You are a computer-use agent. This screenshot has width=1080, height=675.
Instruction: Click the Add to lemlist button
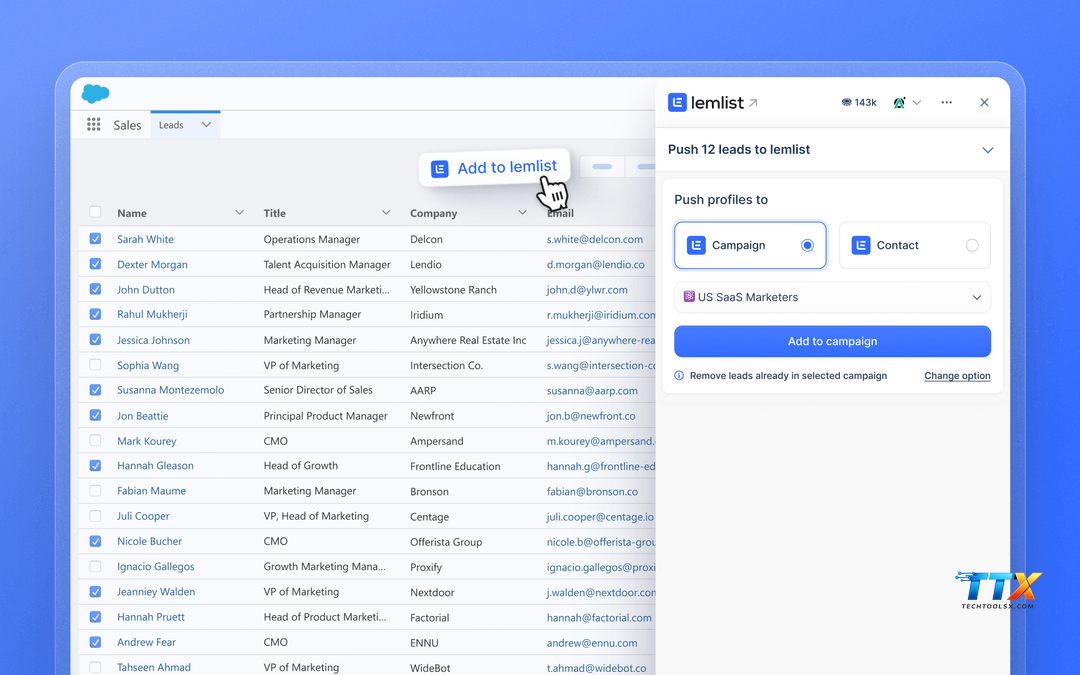tap(495, 167)
